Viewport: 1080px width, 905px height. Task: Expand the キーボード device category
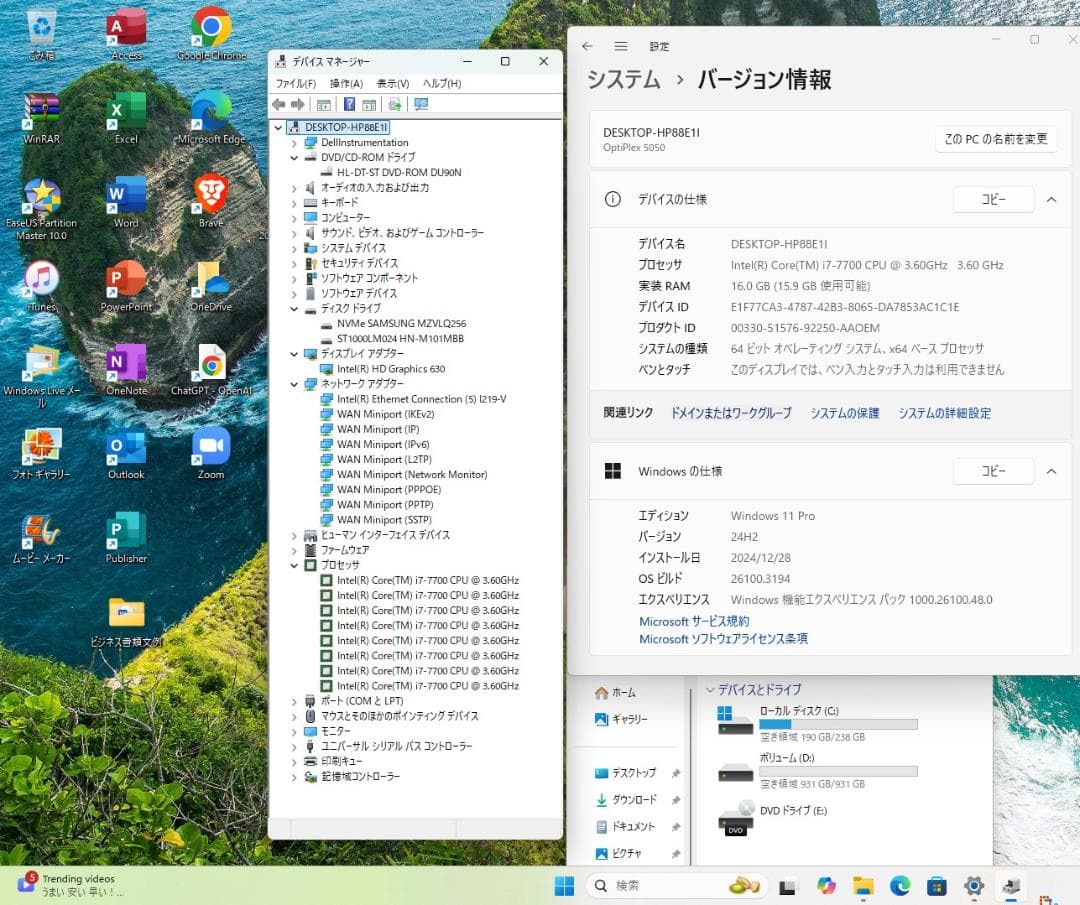[x=292, y=202]
